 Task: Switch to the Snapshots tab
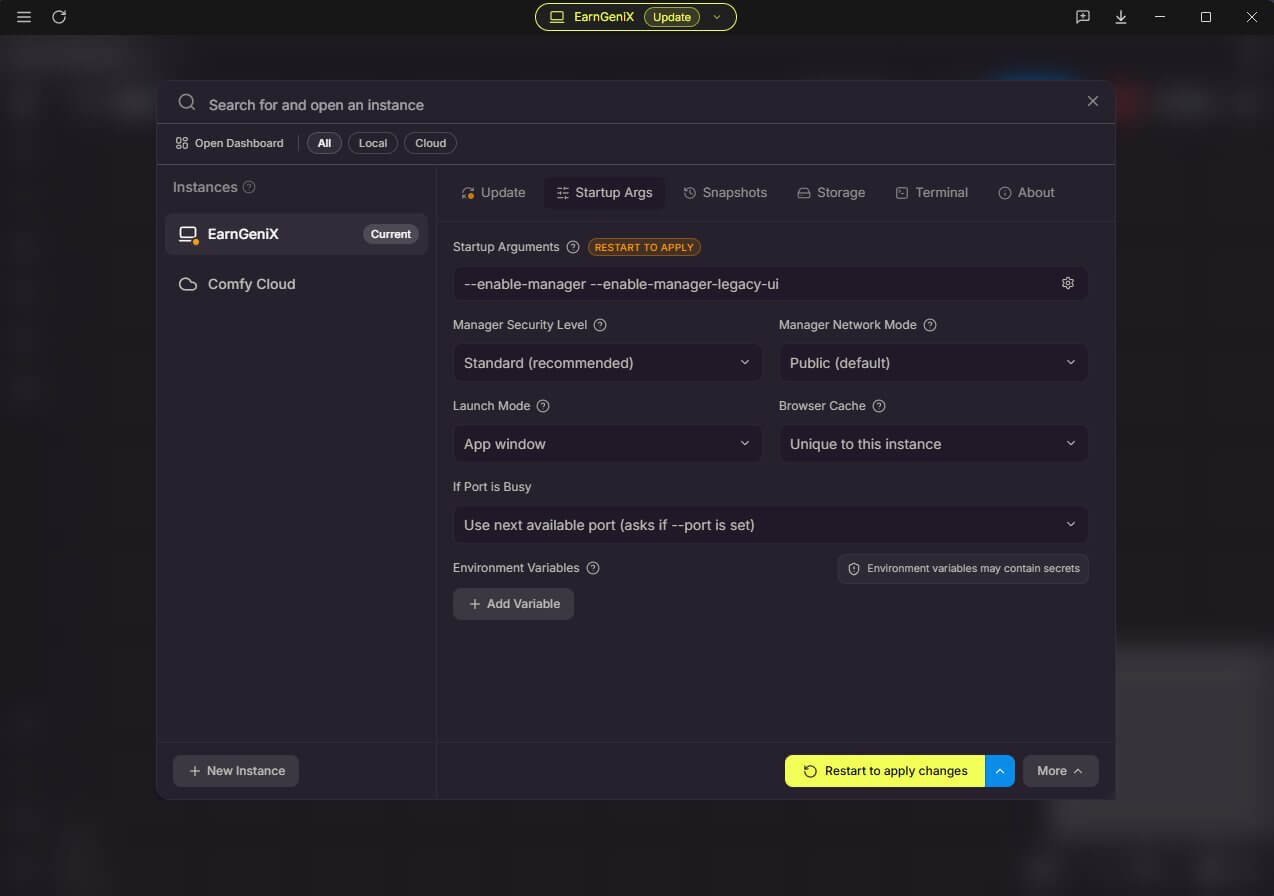pyautogui.click(x=725, y=193)
